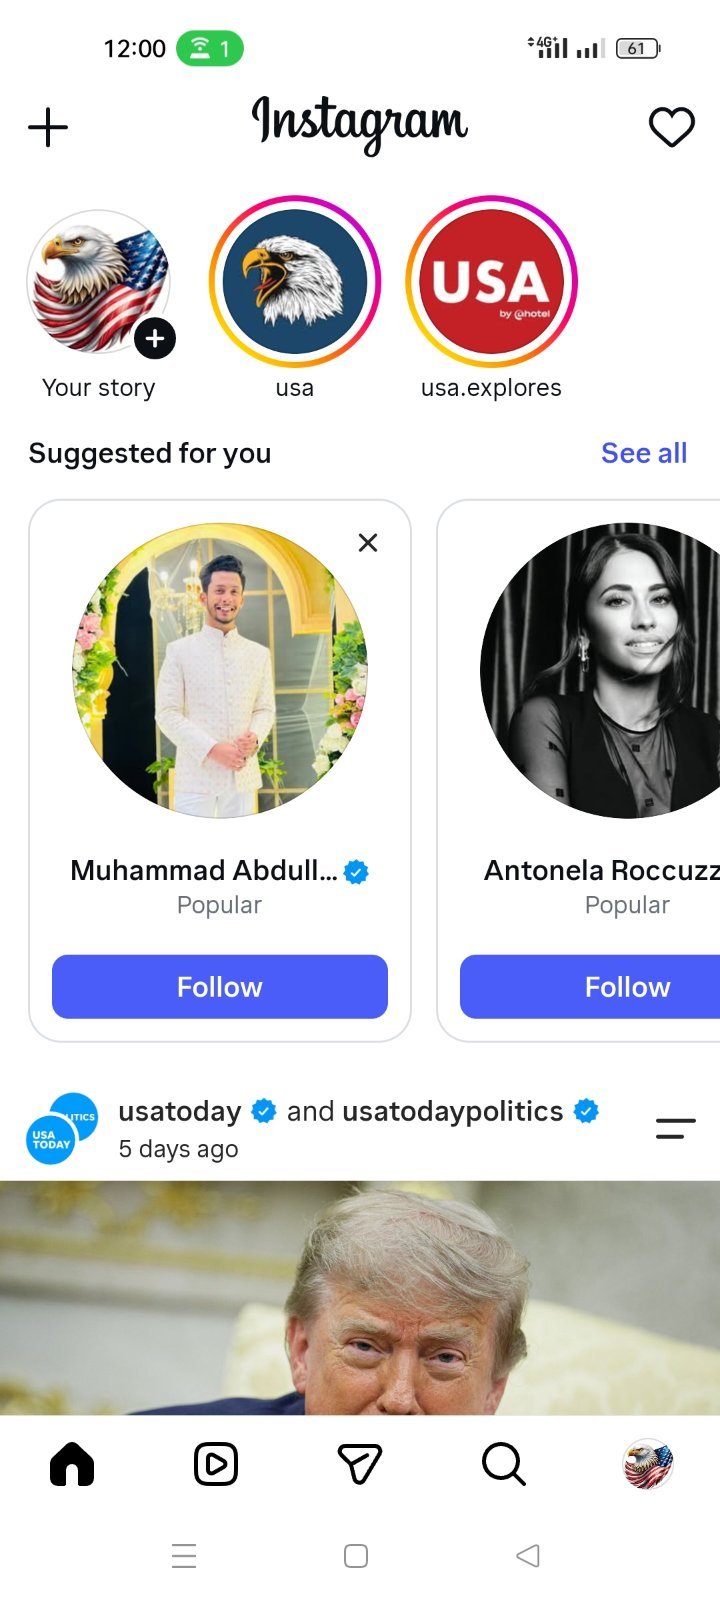Viewport: 720px width, 1600px height.
Task: Open your profile avatar in bottom bar
Action: (648, 1465)
